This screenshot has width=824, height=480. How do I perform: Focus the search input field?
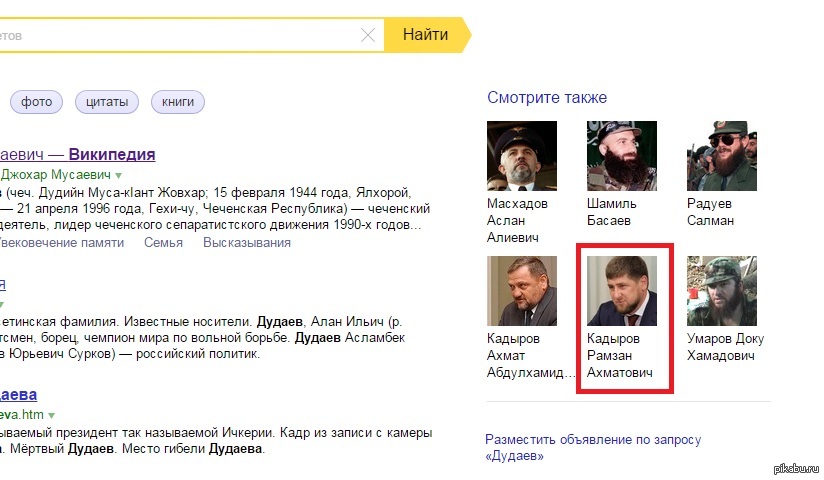click(x=180, y=36)
